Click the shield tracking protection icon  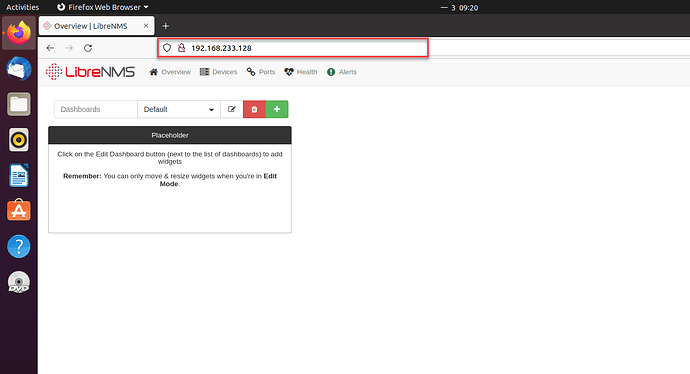click(167, 48)
